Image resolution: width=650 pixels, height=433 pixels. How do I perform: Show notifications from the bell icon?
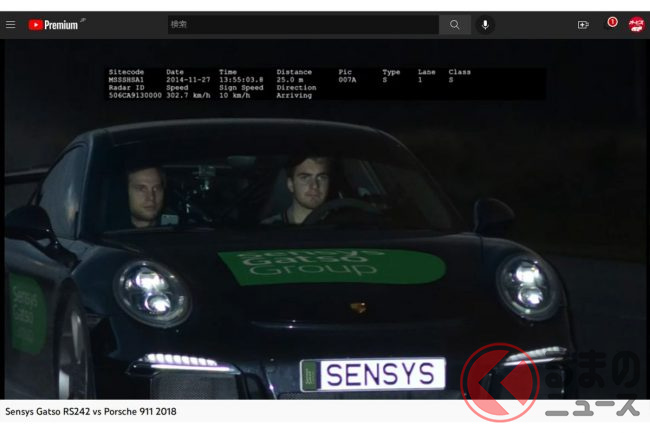pyautogui.click(x=611, y=24)
